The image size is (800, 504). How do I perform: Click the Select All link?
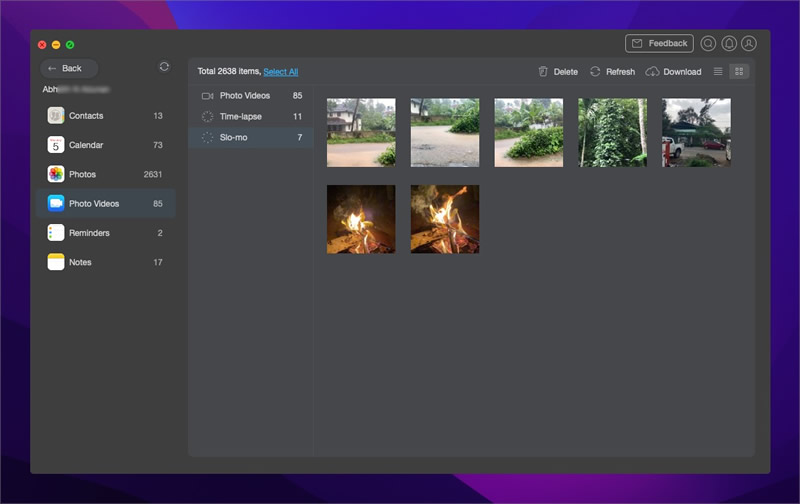click(x=281, y=72)
